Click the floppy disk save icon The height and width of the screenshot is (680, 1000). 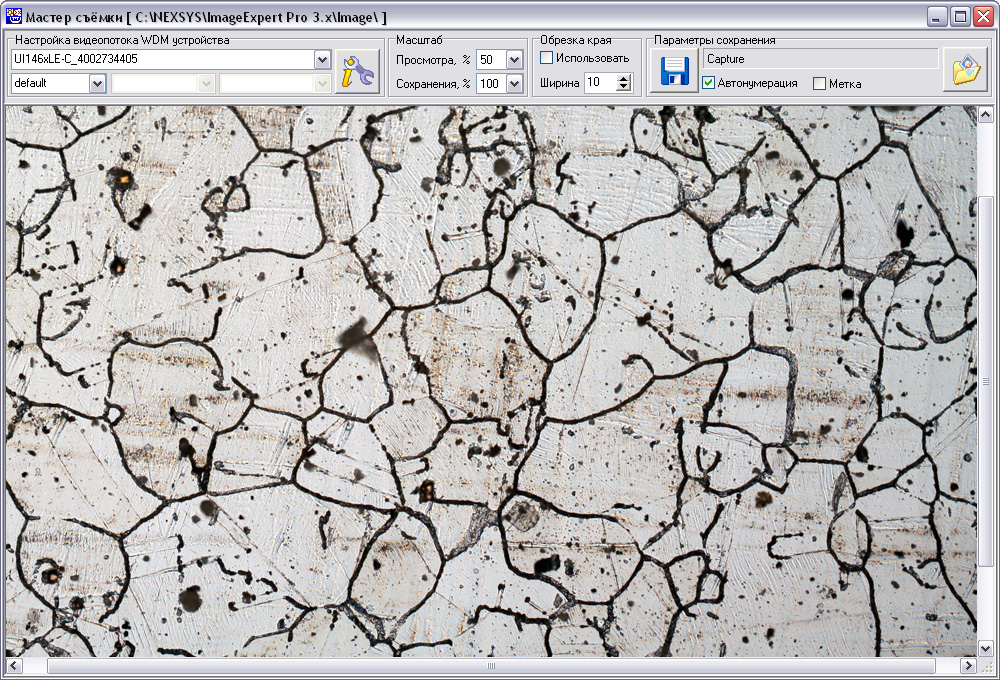coord(674,71)
